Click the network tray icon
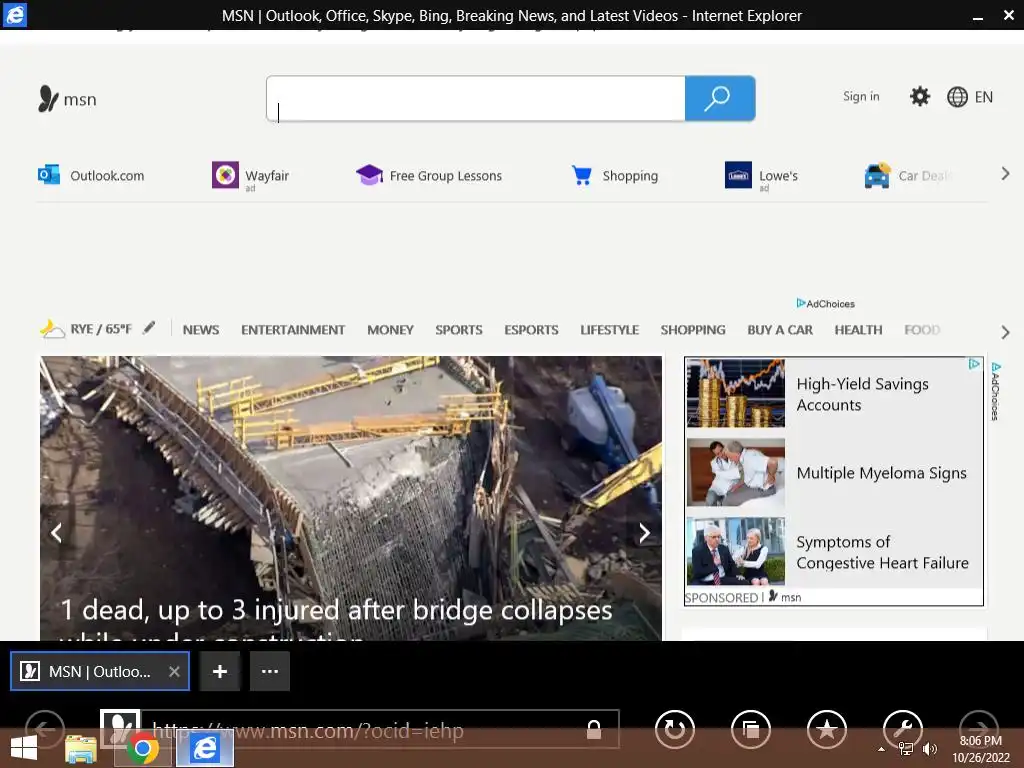This screenshot has height=768, width=1024. [906, 749]
